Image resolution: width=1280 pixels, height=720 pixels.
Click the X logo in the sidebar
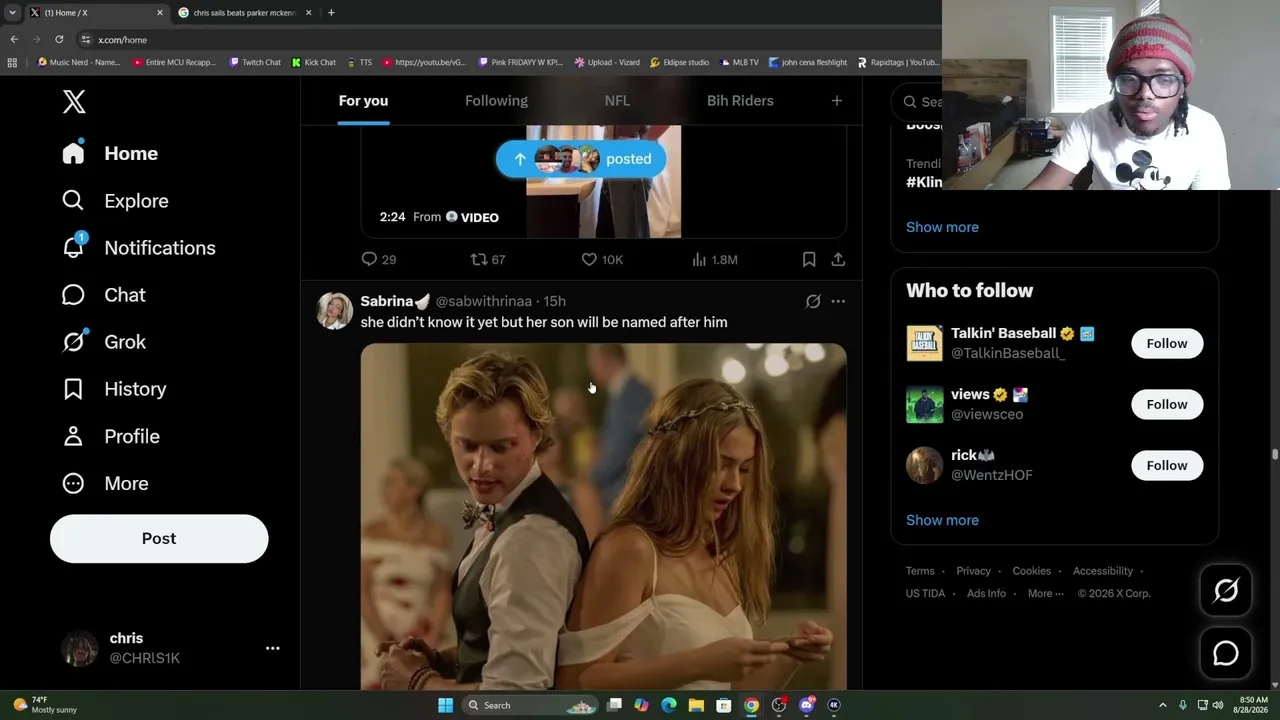point(74,101)
